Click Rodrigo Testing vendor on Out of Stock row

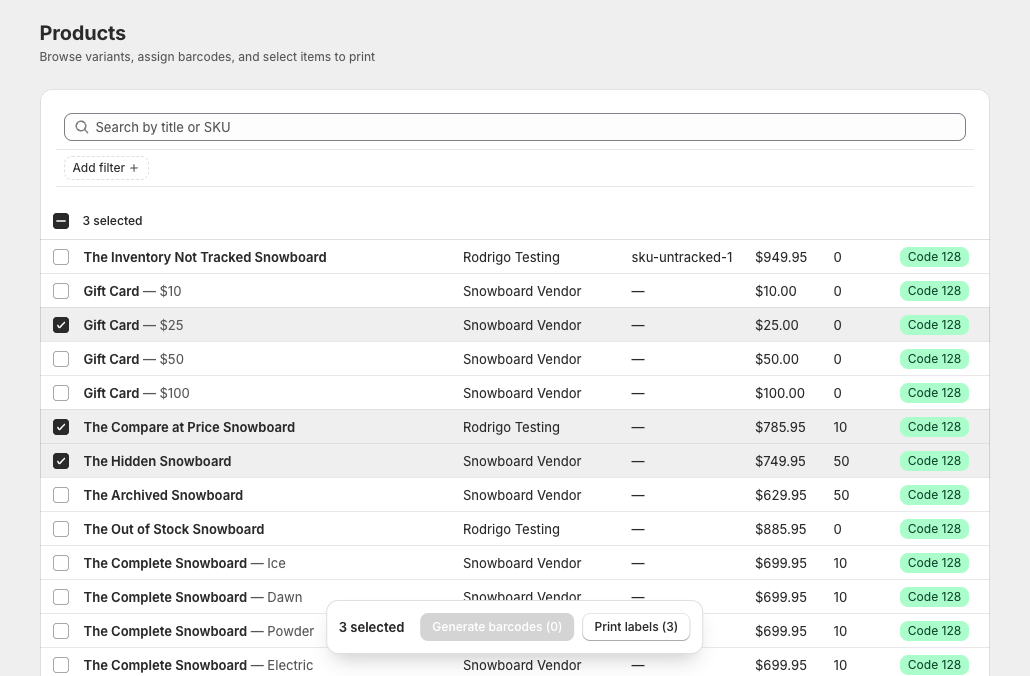click(511, 530)
